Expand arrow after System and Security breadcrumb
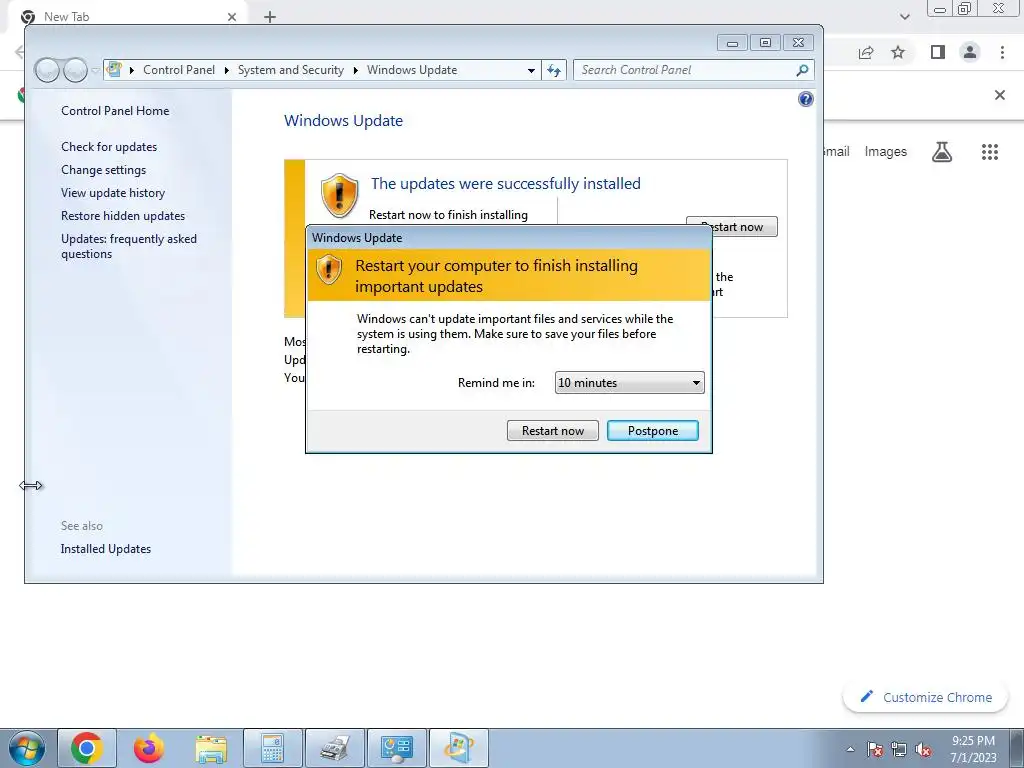 (x=355, y=71)
